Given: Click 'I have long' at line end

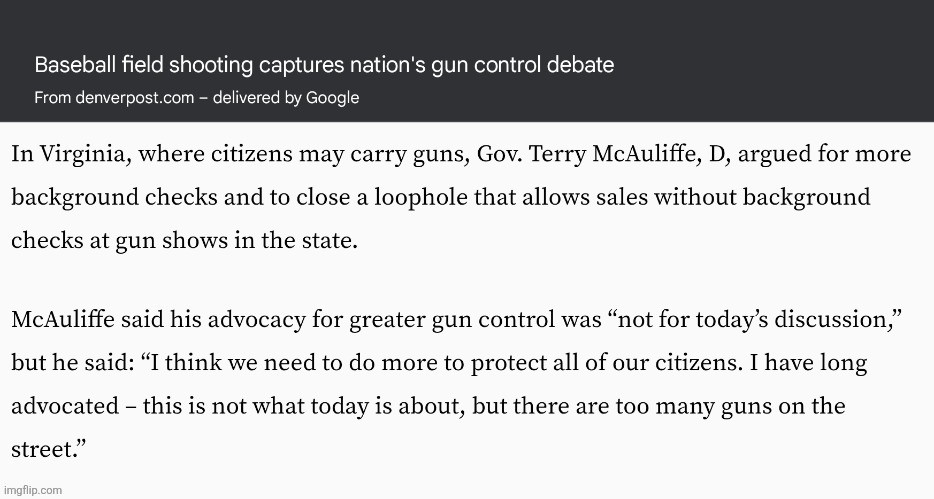Looking at the screenshot, I should click(x=808, y=363).
